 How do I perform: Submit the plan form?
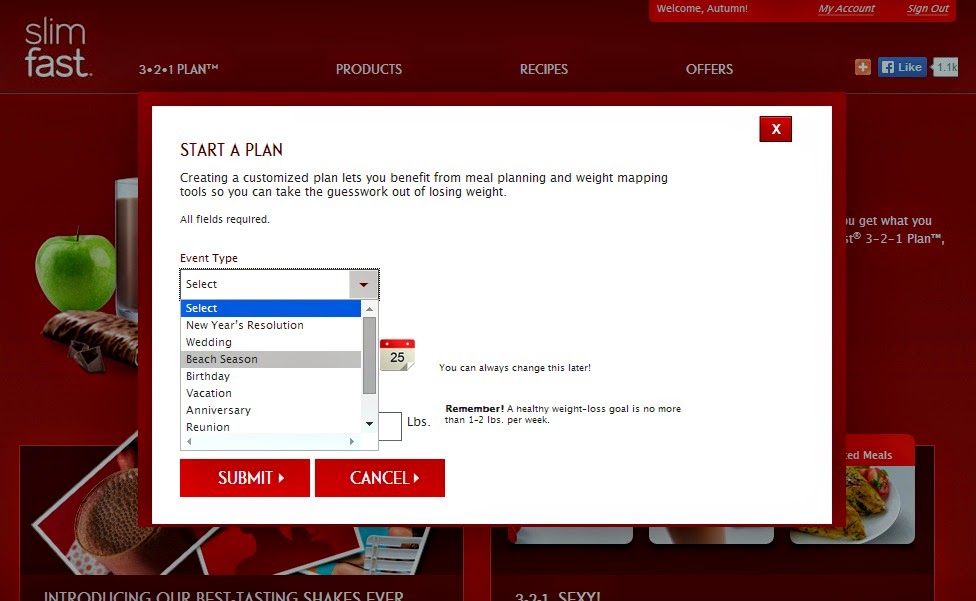tap(245, 478)
